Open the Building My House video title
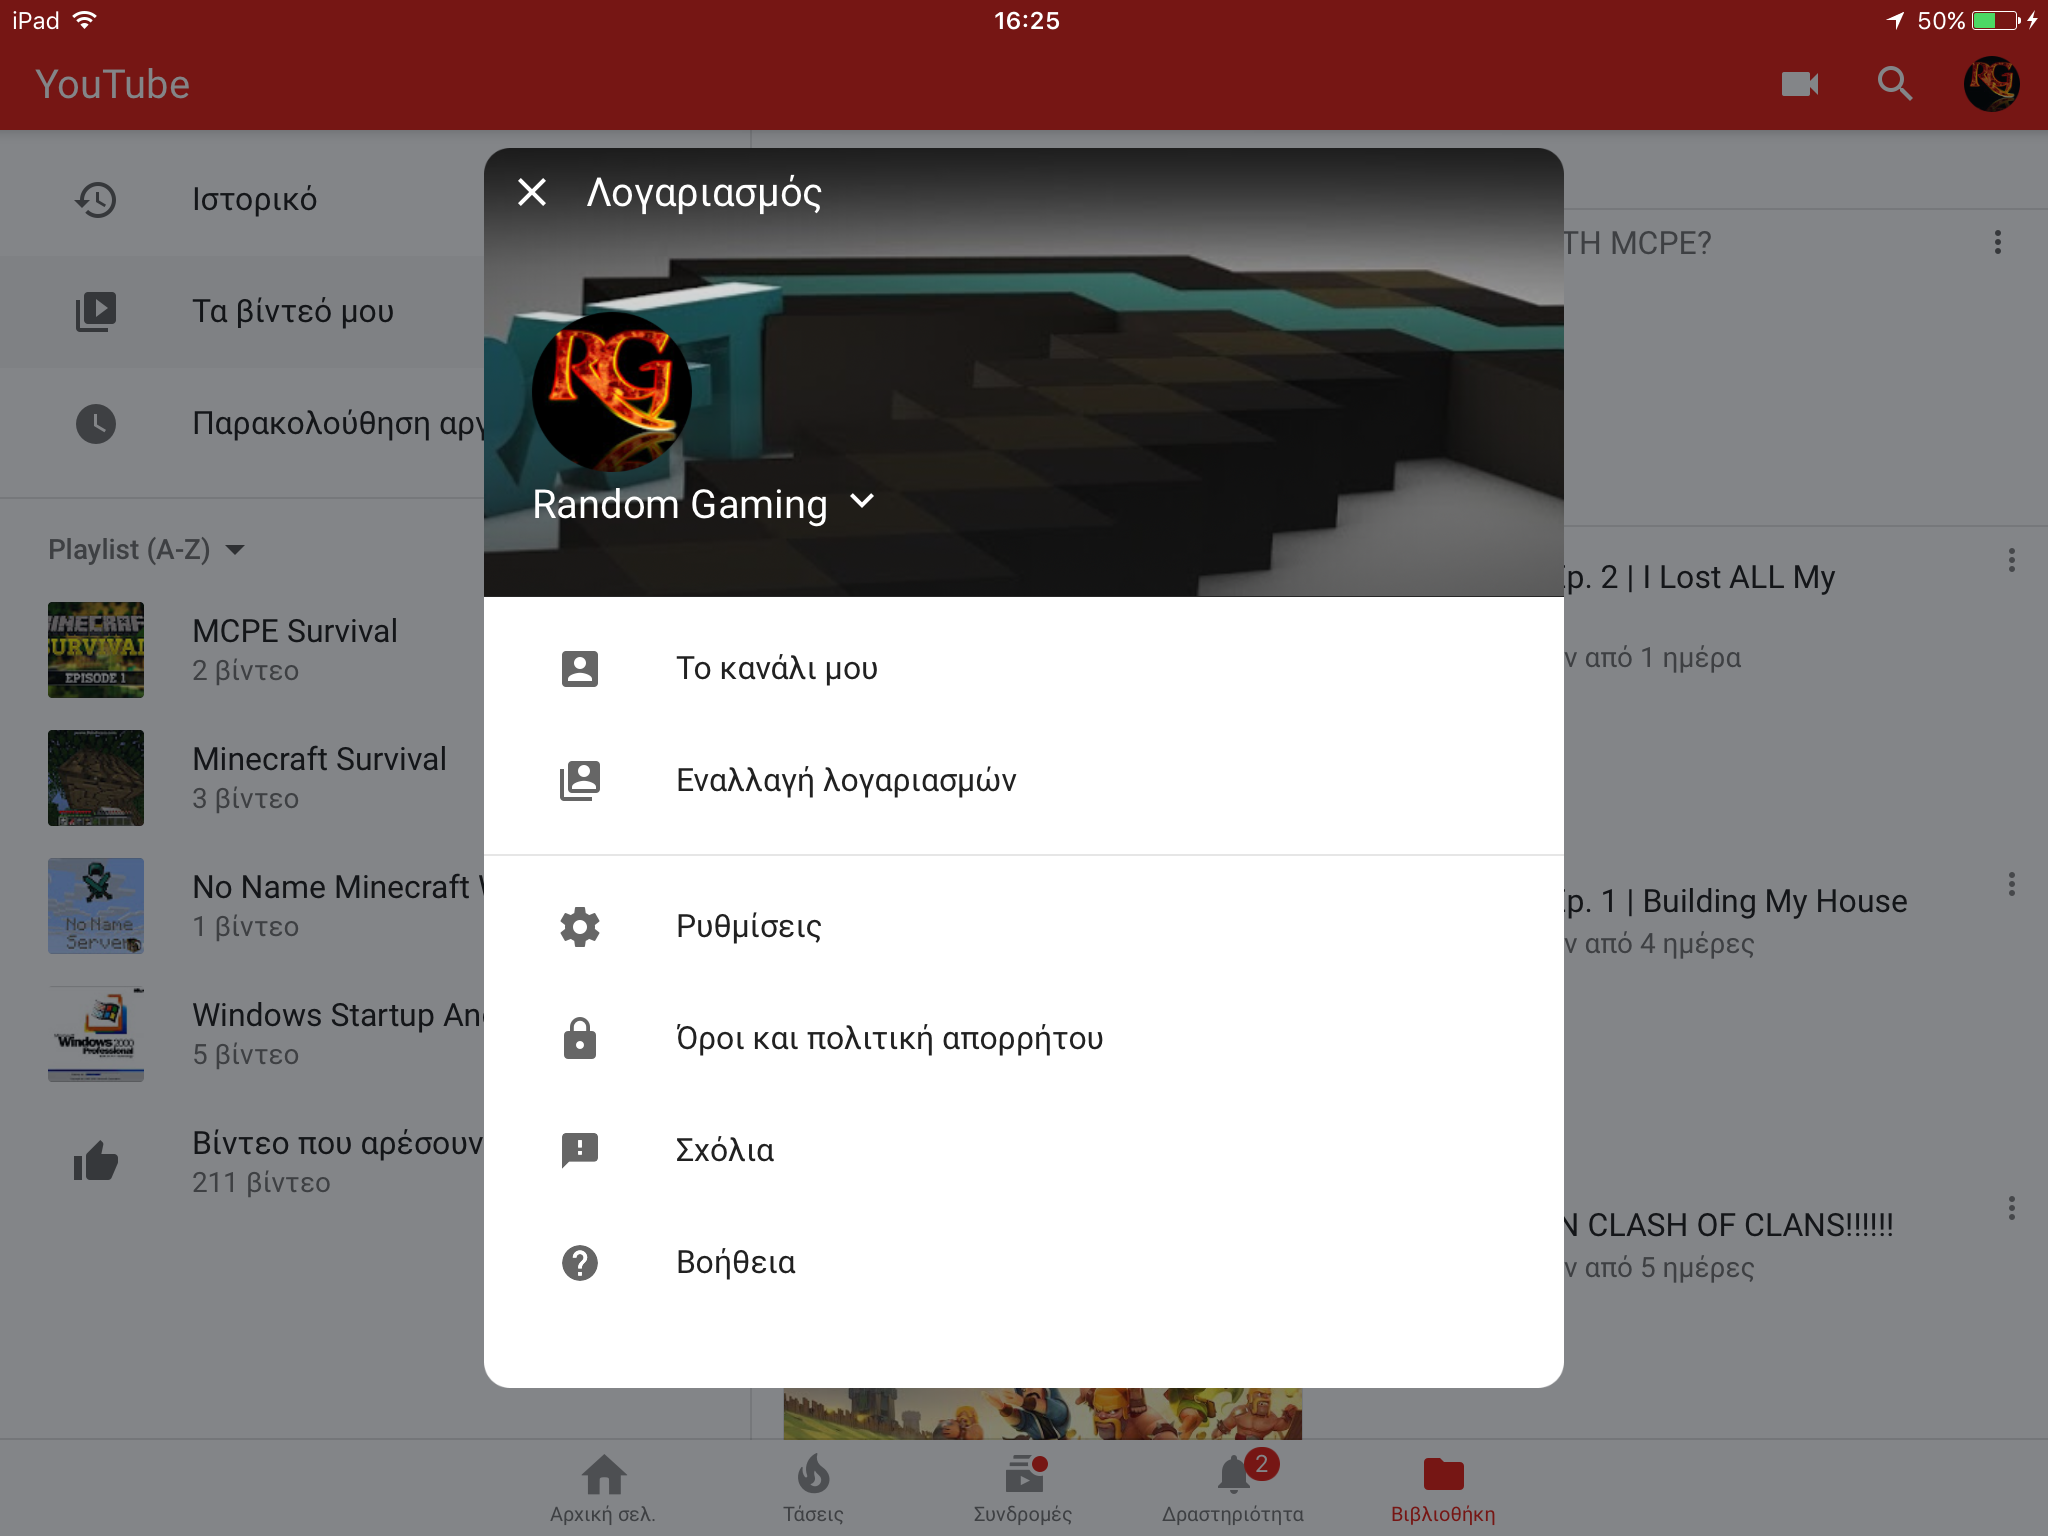The height and width of the screenshot is (1536, 2048). [1736, 901]
